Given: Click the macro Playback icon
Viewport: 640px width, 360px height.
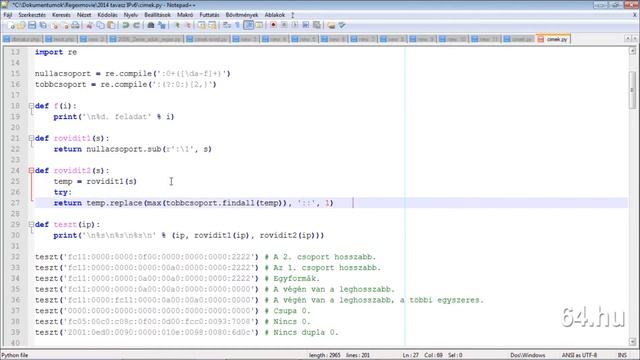Looking at the screenshot, I should tap(295, 25).
